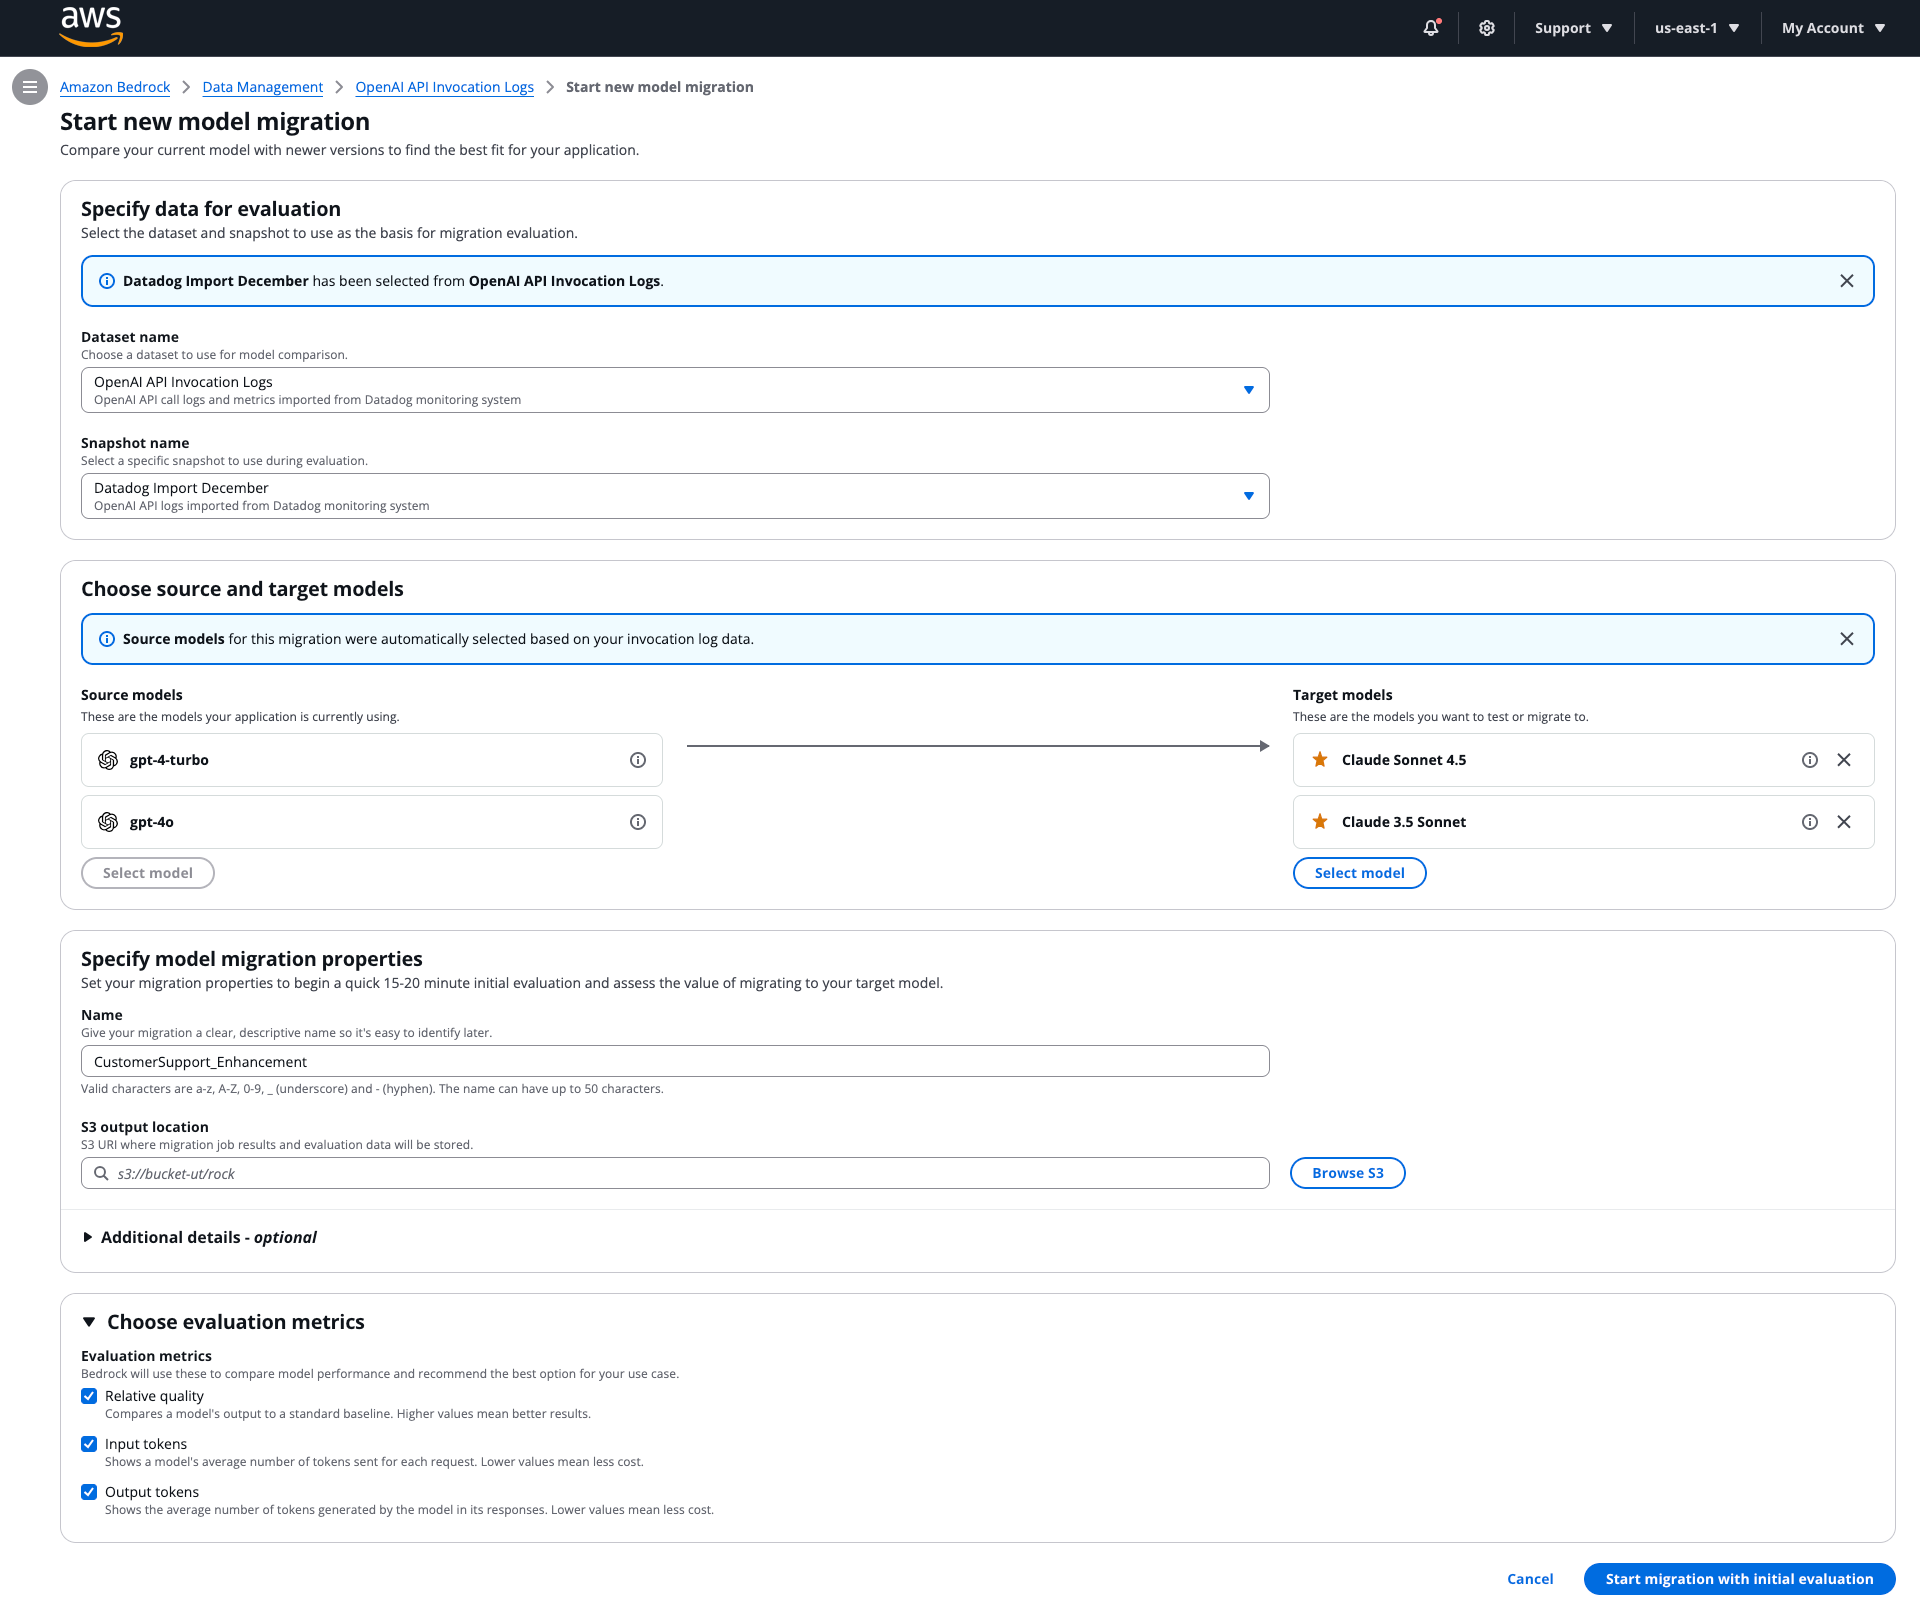Click the Browse S3 button
This screenshot has width=1920, height=1600.
tap(1348, 1173)
